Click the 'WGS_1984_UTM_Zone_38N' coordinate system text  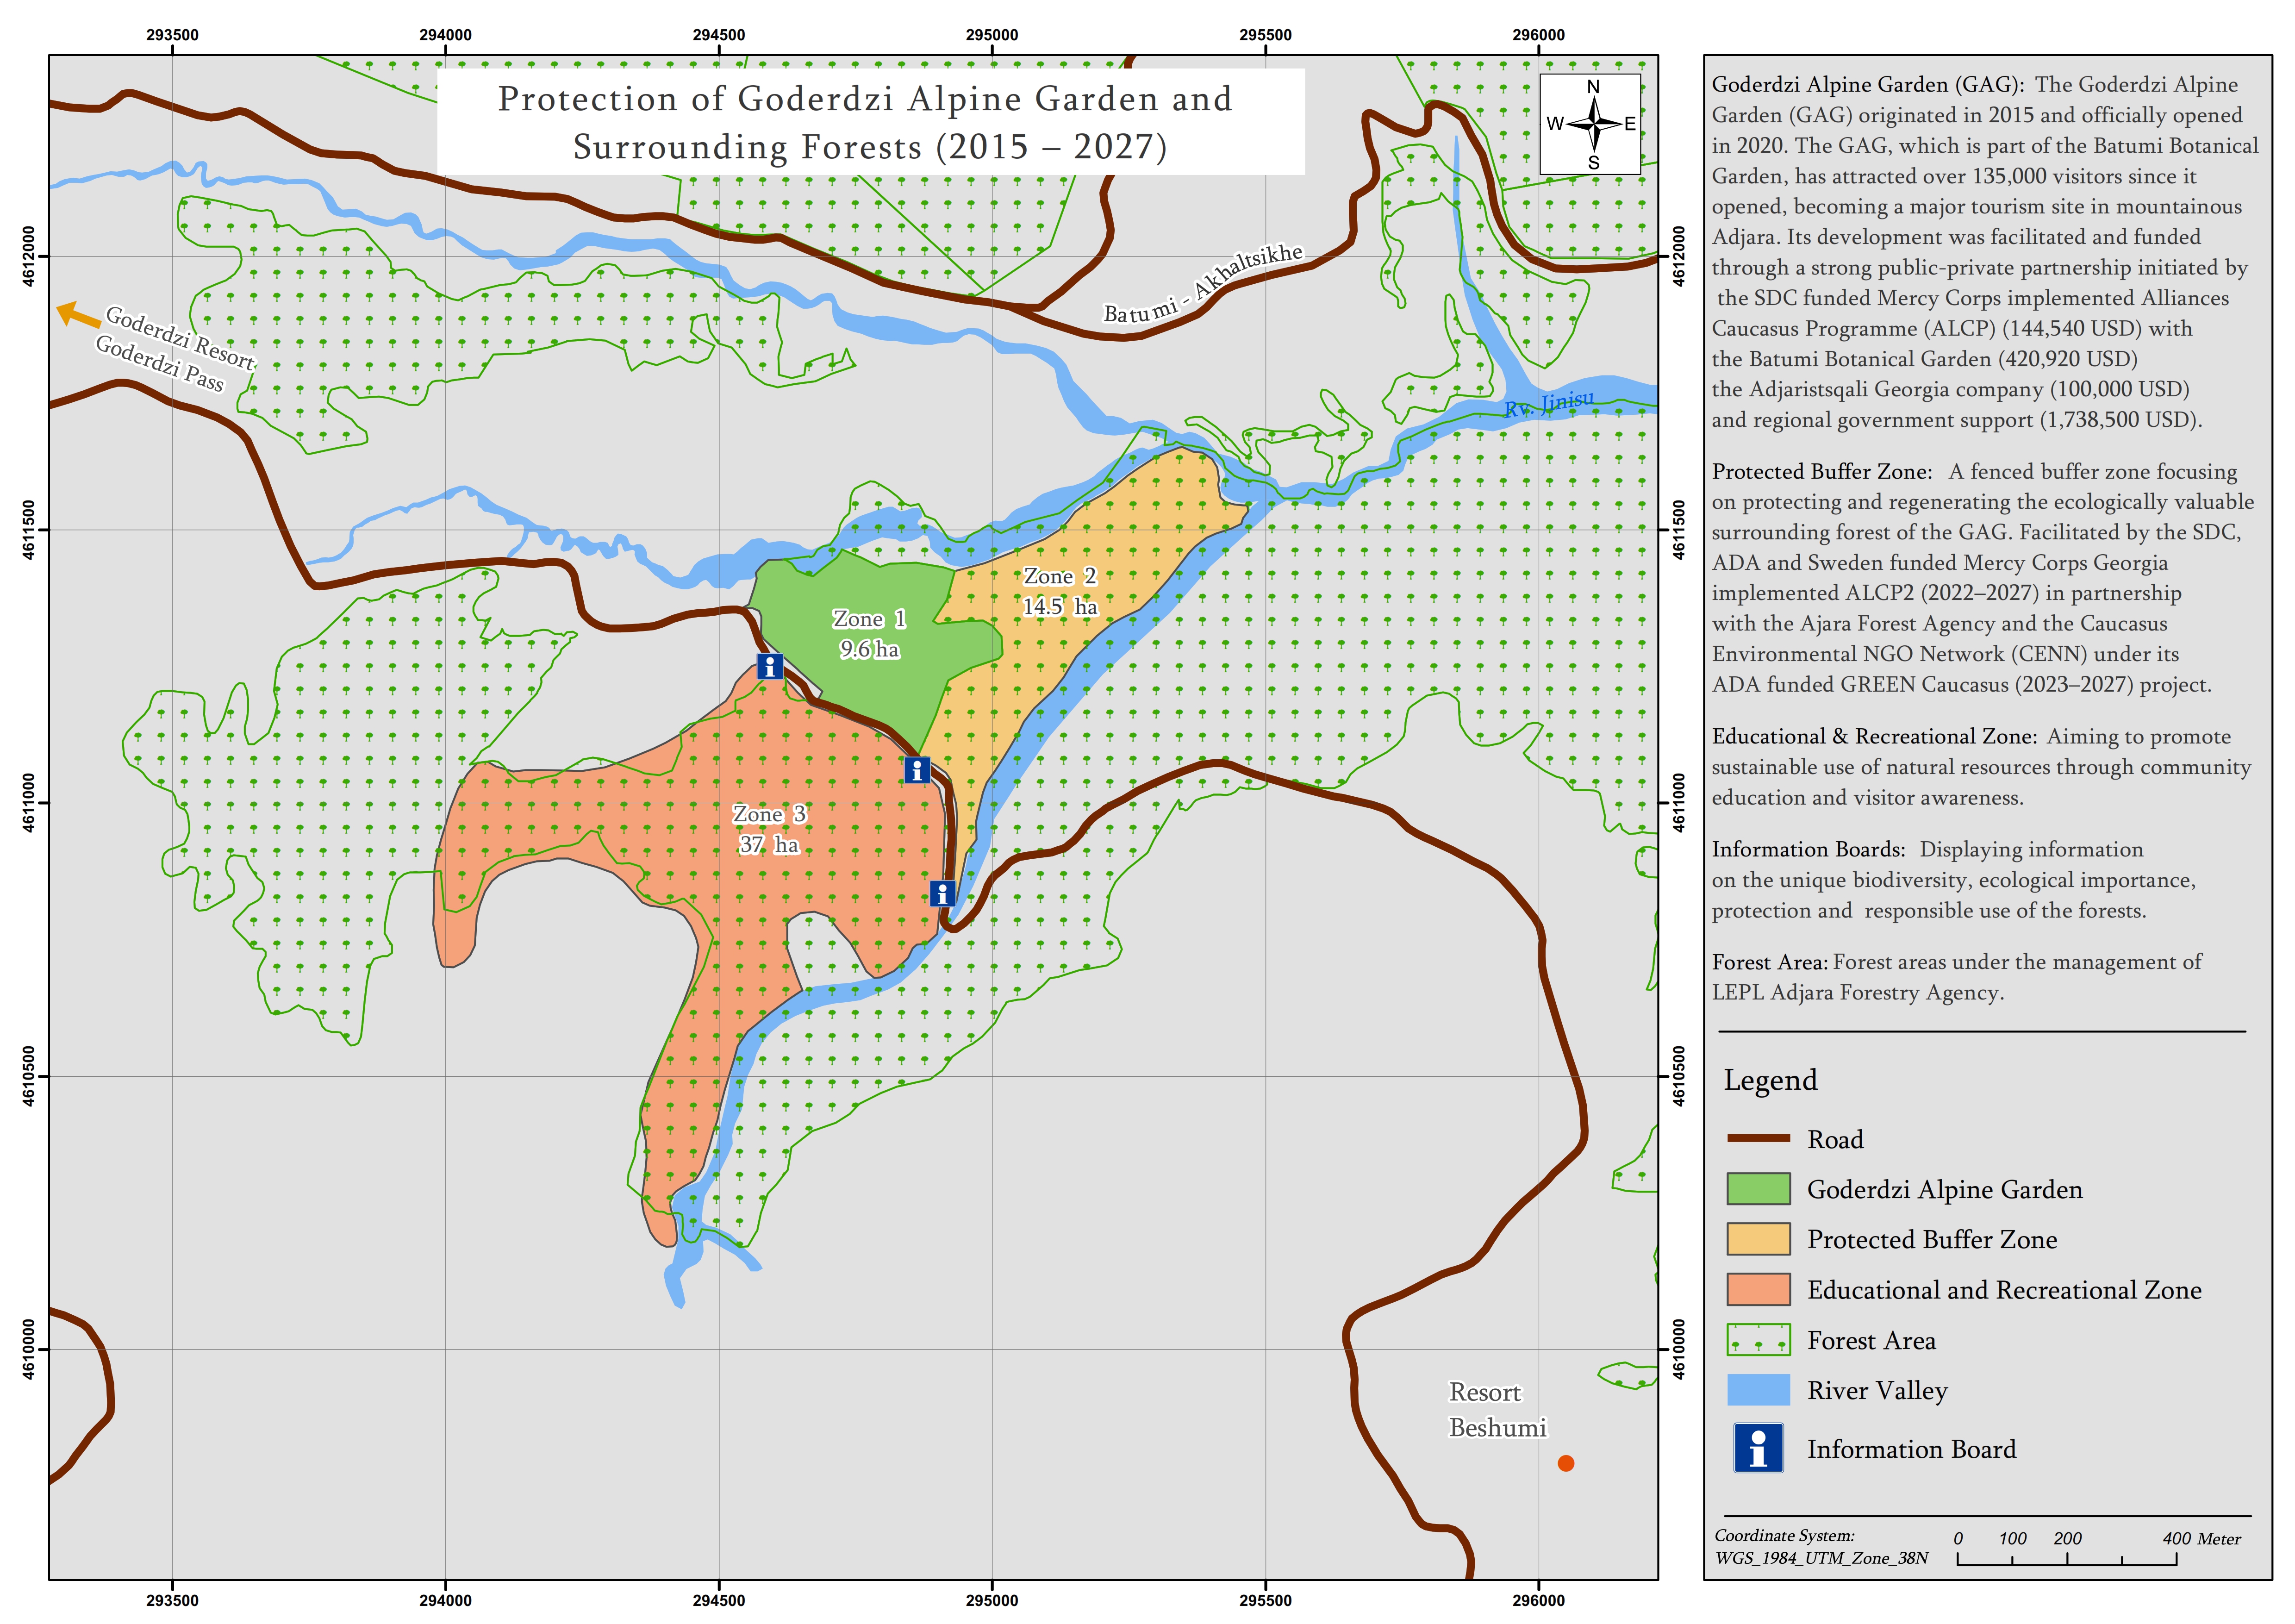point(1821,1558)
